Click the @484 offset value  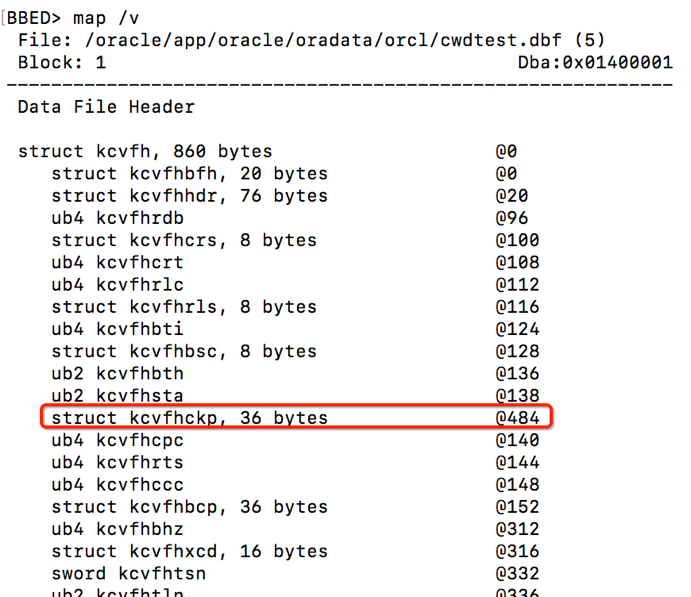point(517,418)
